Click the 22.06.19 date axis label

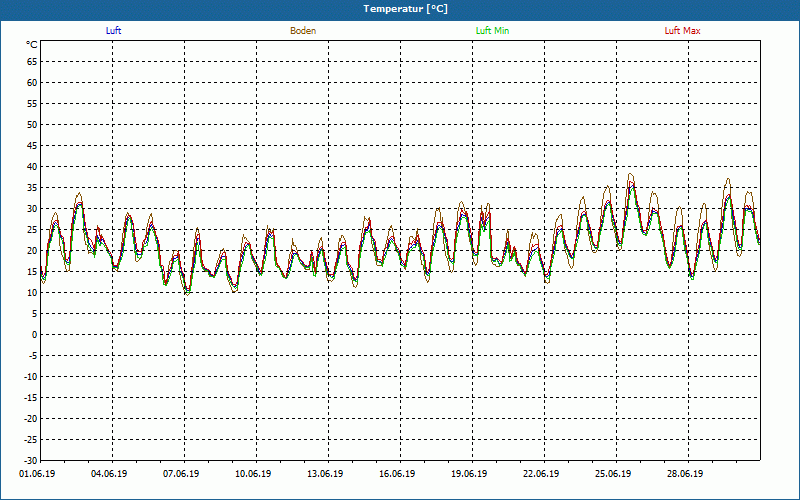pyautogui.click(x=541, y=474)
